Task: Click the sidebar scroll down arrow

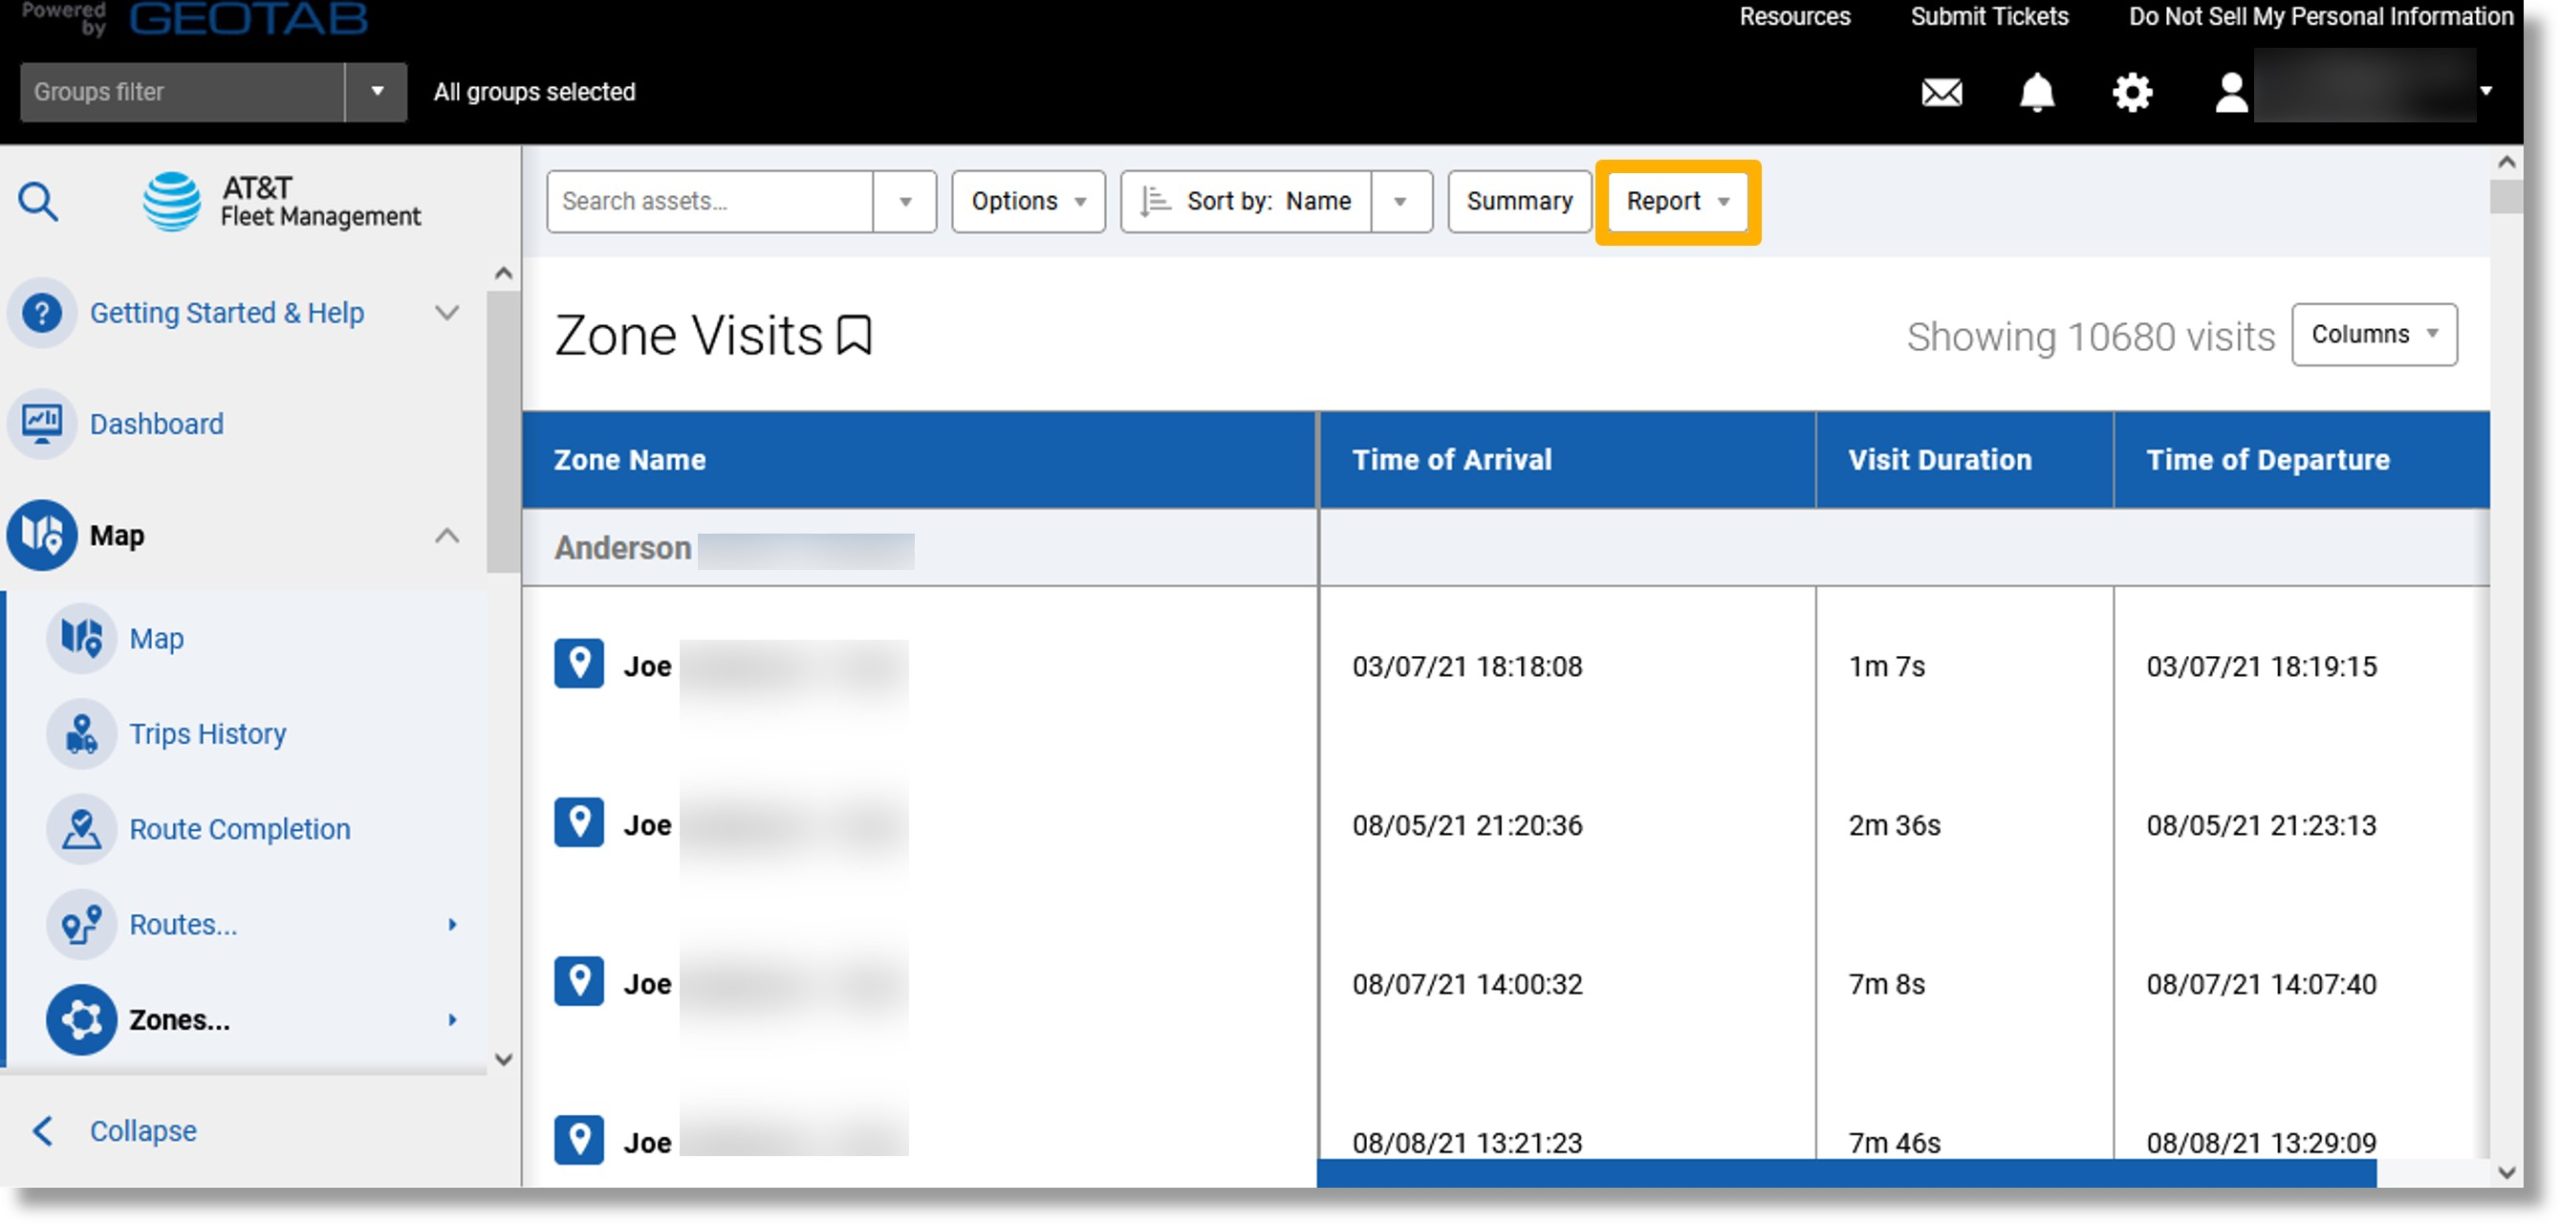Action: point(504,1059)
